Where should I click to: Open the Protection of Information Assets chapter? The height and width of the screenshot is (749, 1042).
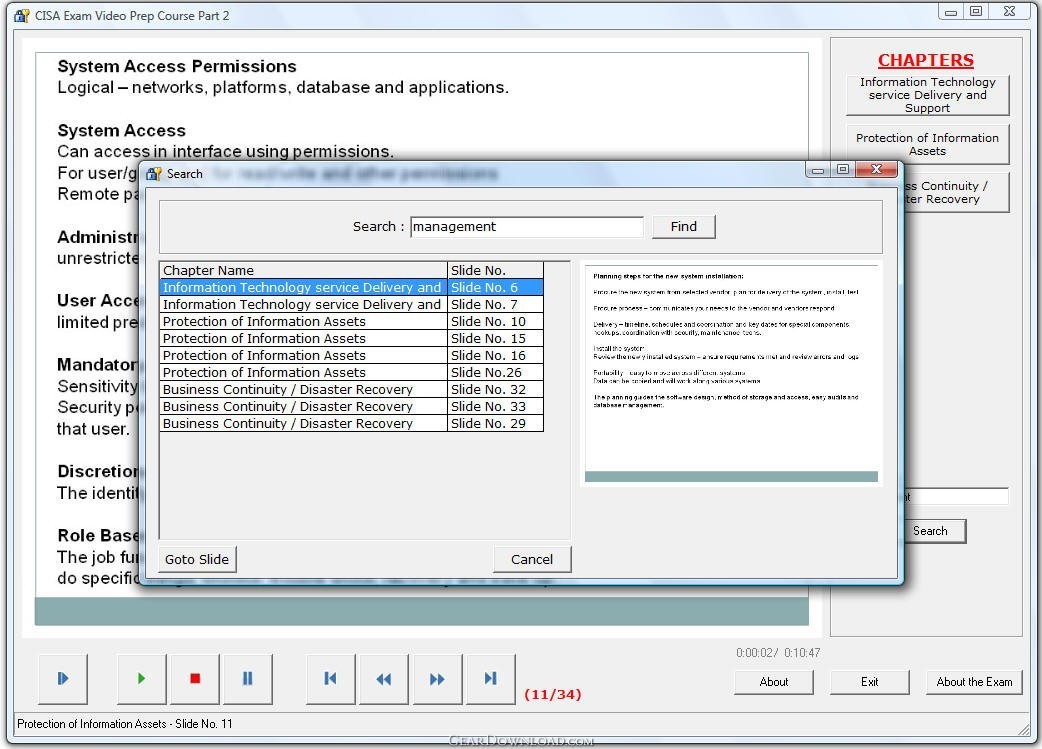[x=927, y=144]
